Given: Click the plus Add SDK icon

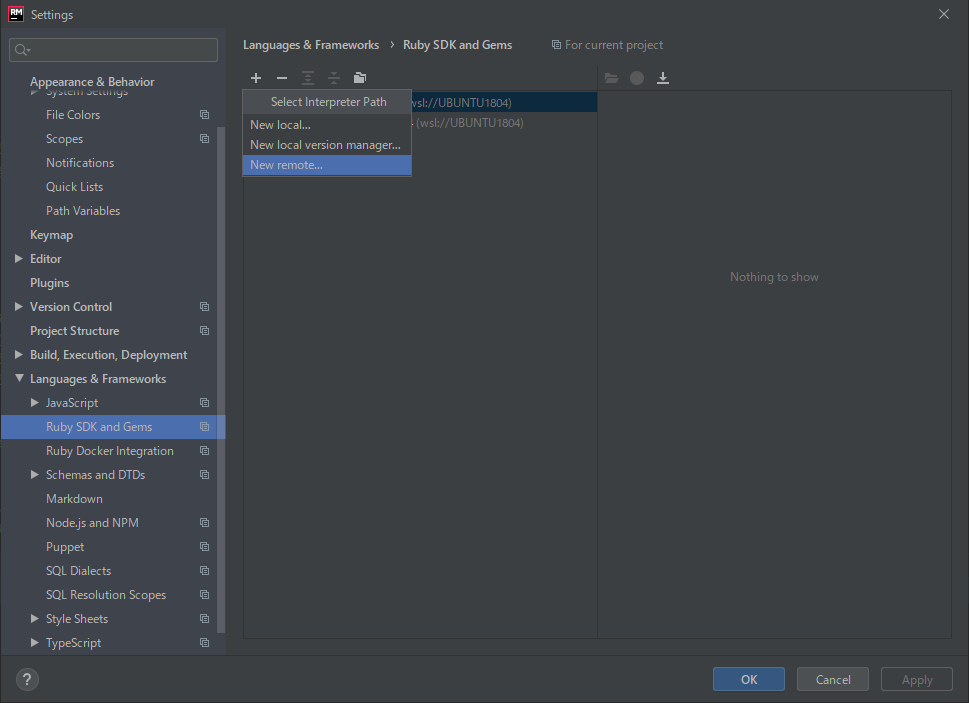Looking at the screenshot, I should pyautogui.click(x=256, y=78).
